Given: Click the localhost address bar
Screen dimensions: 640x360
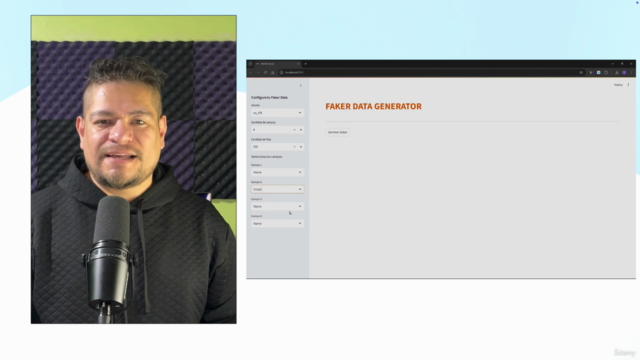Looking at the screenshot, I should click(431, 72).
